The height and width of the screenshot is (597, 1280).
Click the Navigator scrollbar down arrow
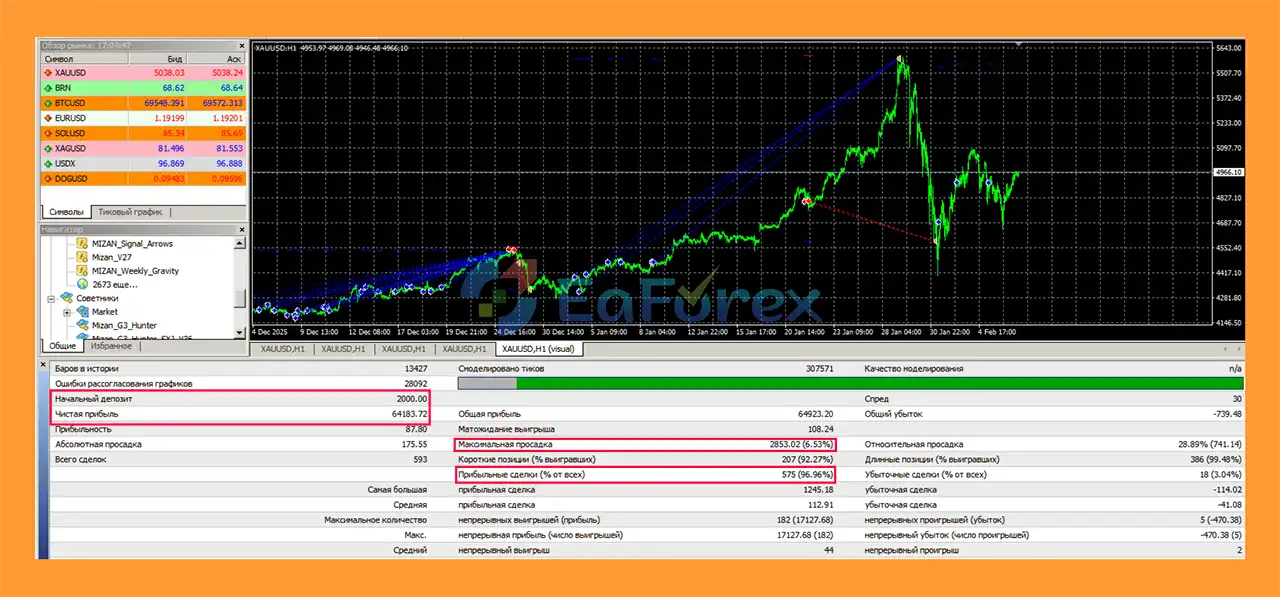pos(240,333)
